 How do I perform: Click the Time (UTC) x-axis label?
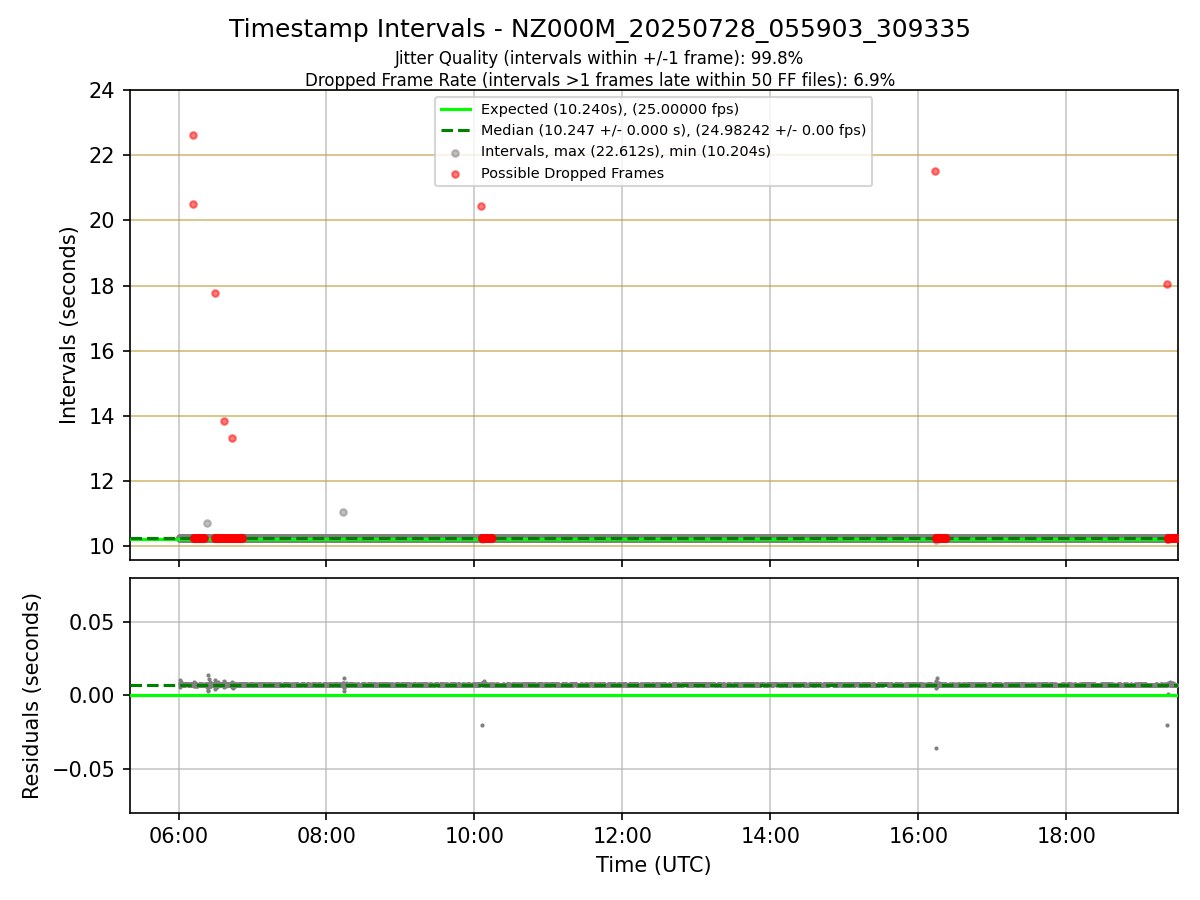(x=653, y=865)
